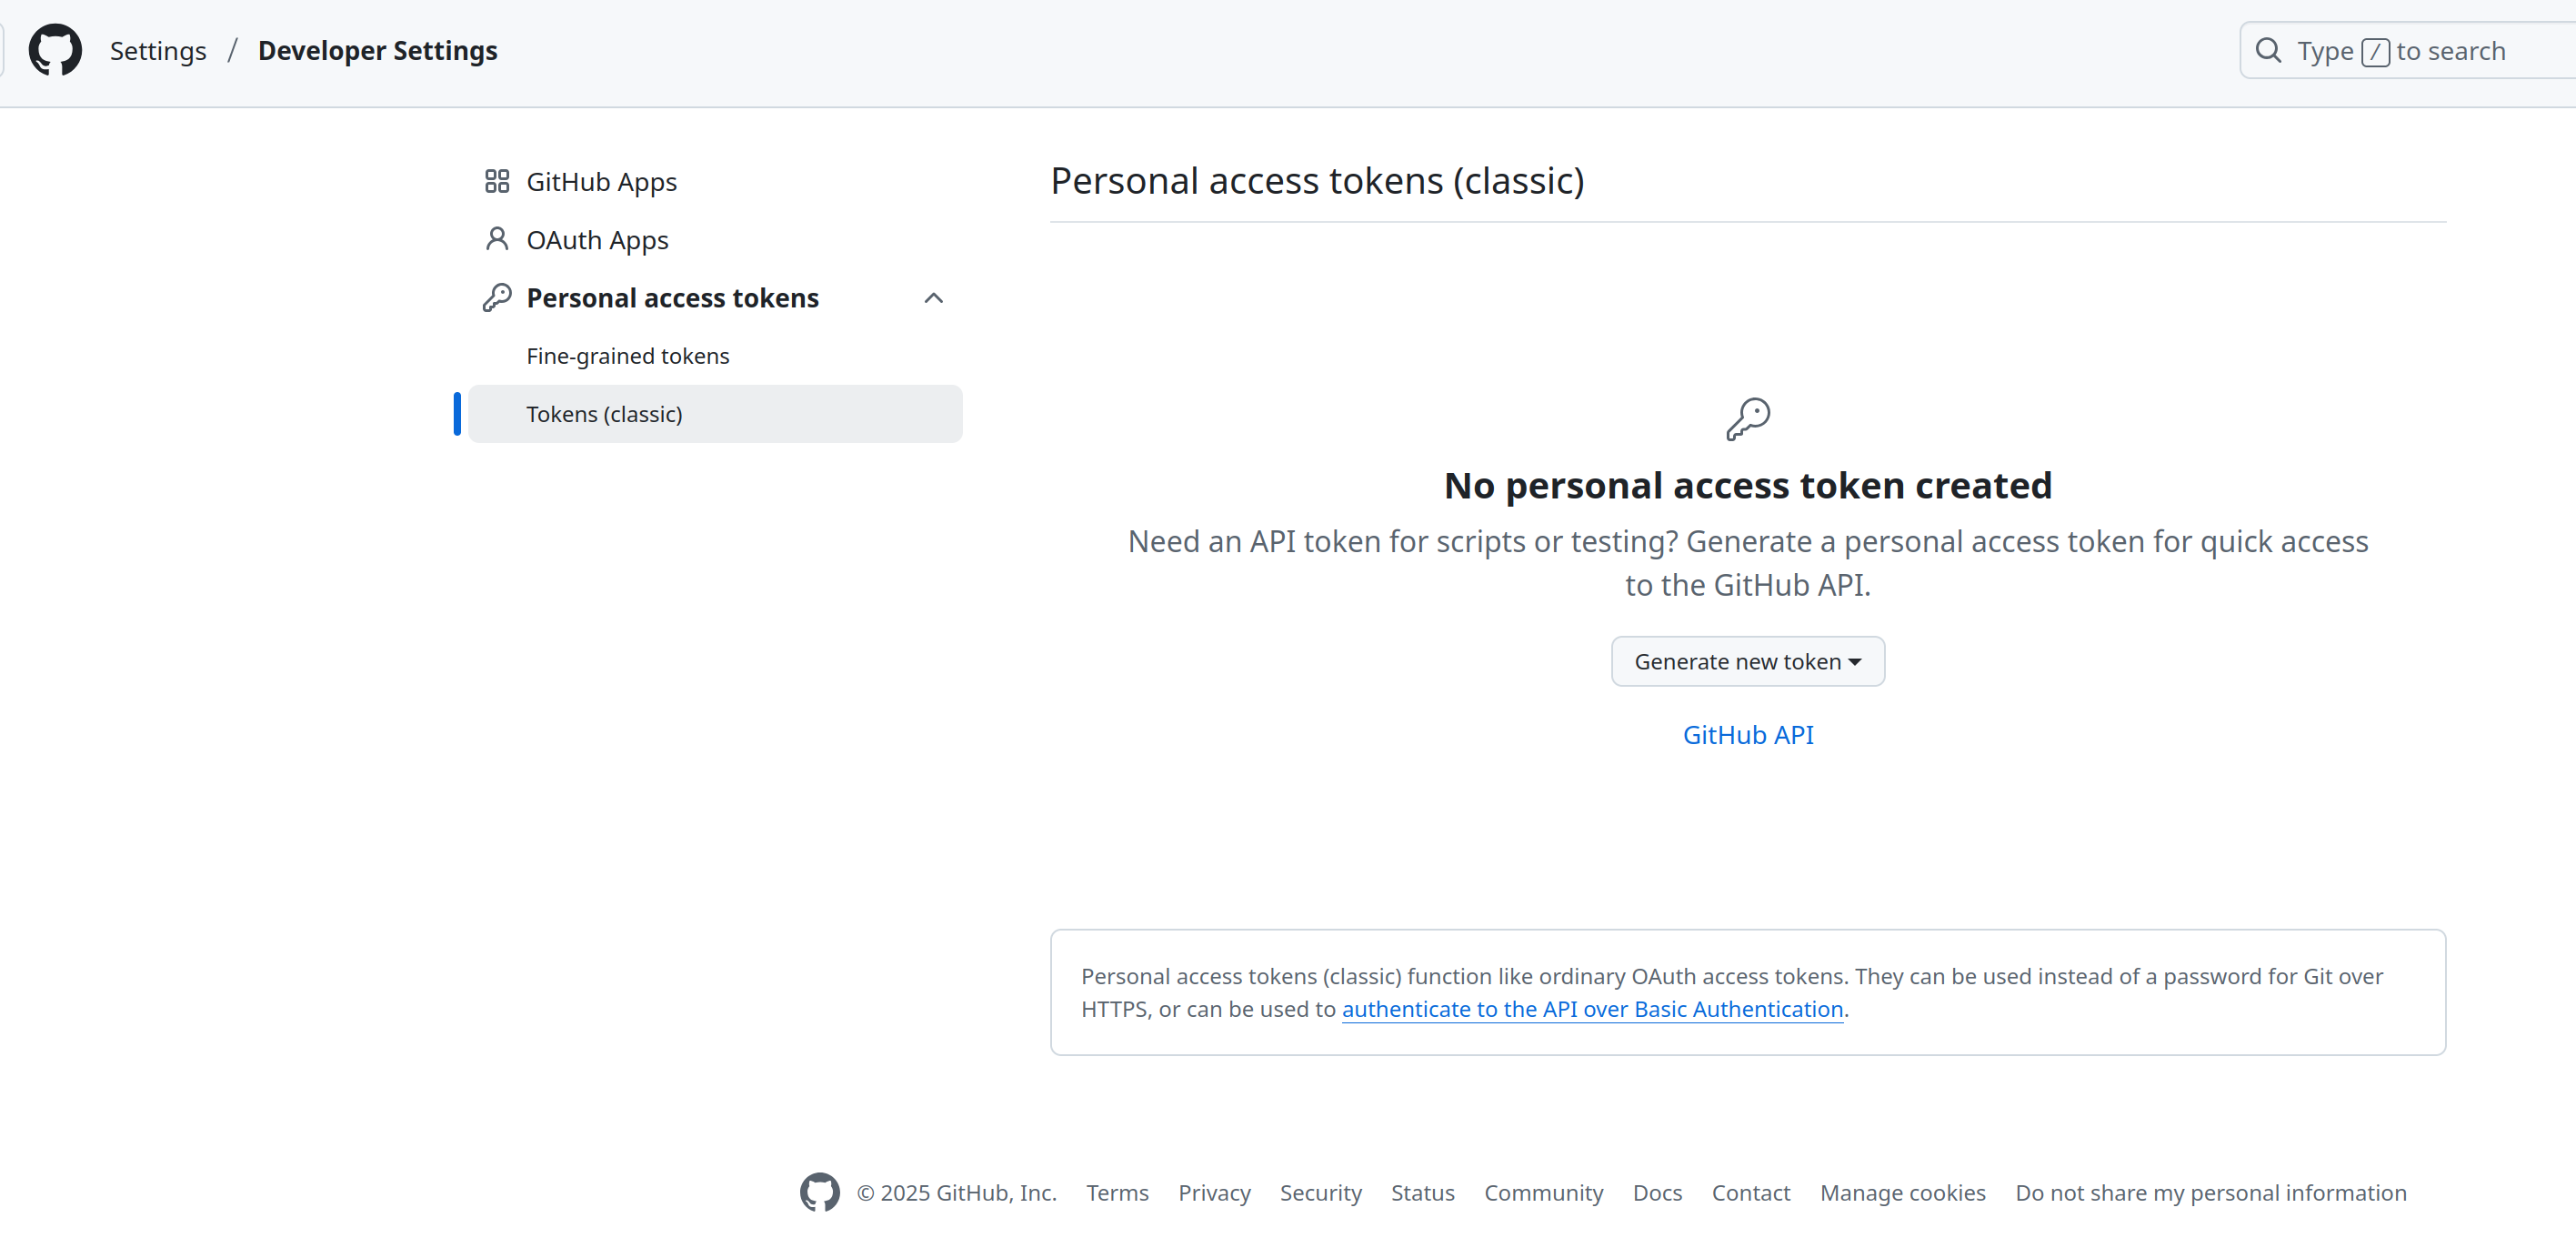2576x1258 pixels.
Task: Collapse the Personal access tokens chevron
Action: click(x=934, y=298)
